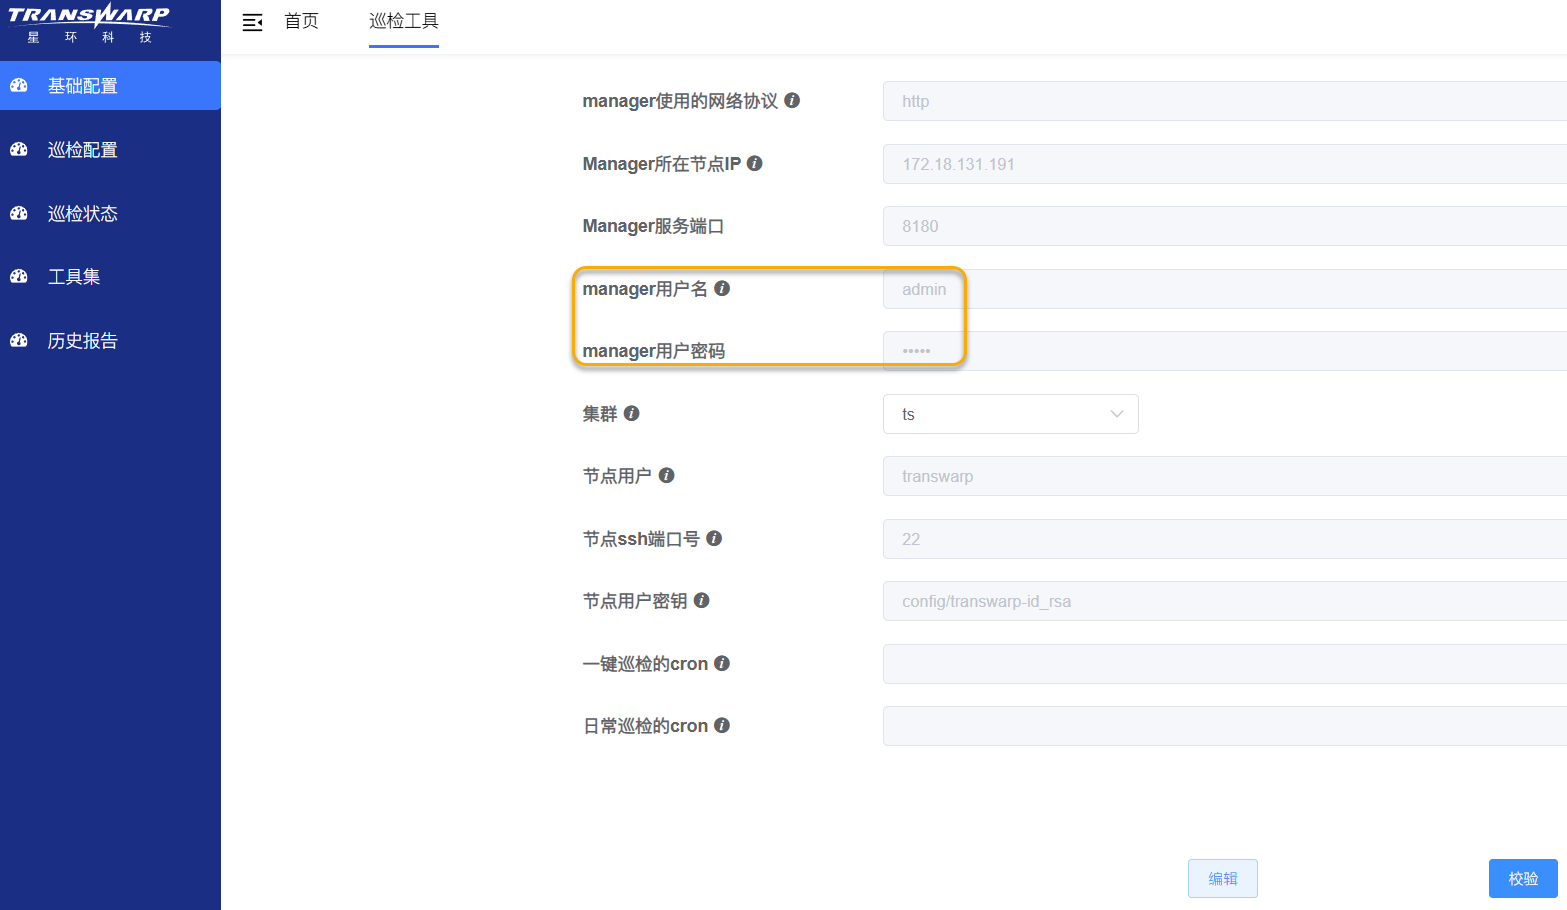Click info icon next to 节点ssh端口号
Viewport: 1567px width, 910px height.
pos(714,538)
